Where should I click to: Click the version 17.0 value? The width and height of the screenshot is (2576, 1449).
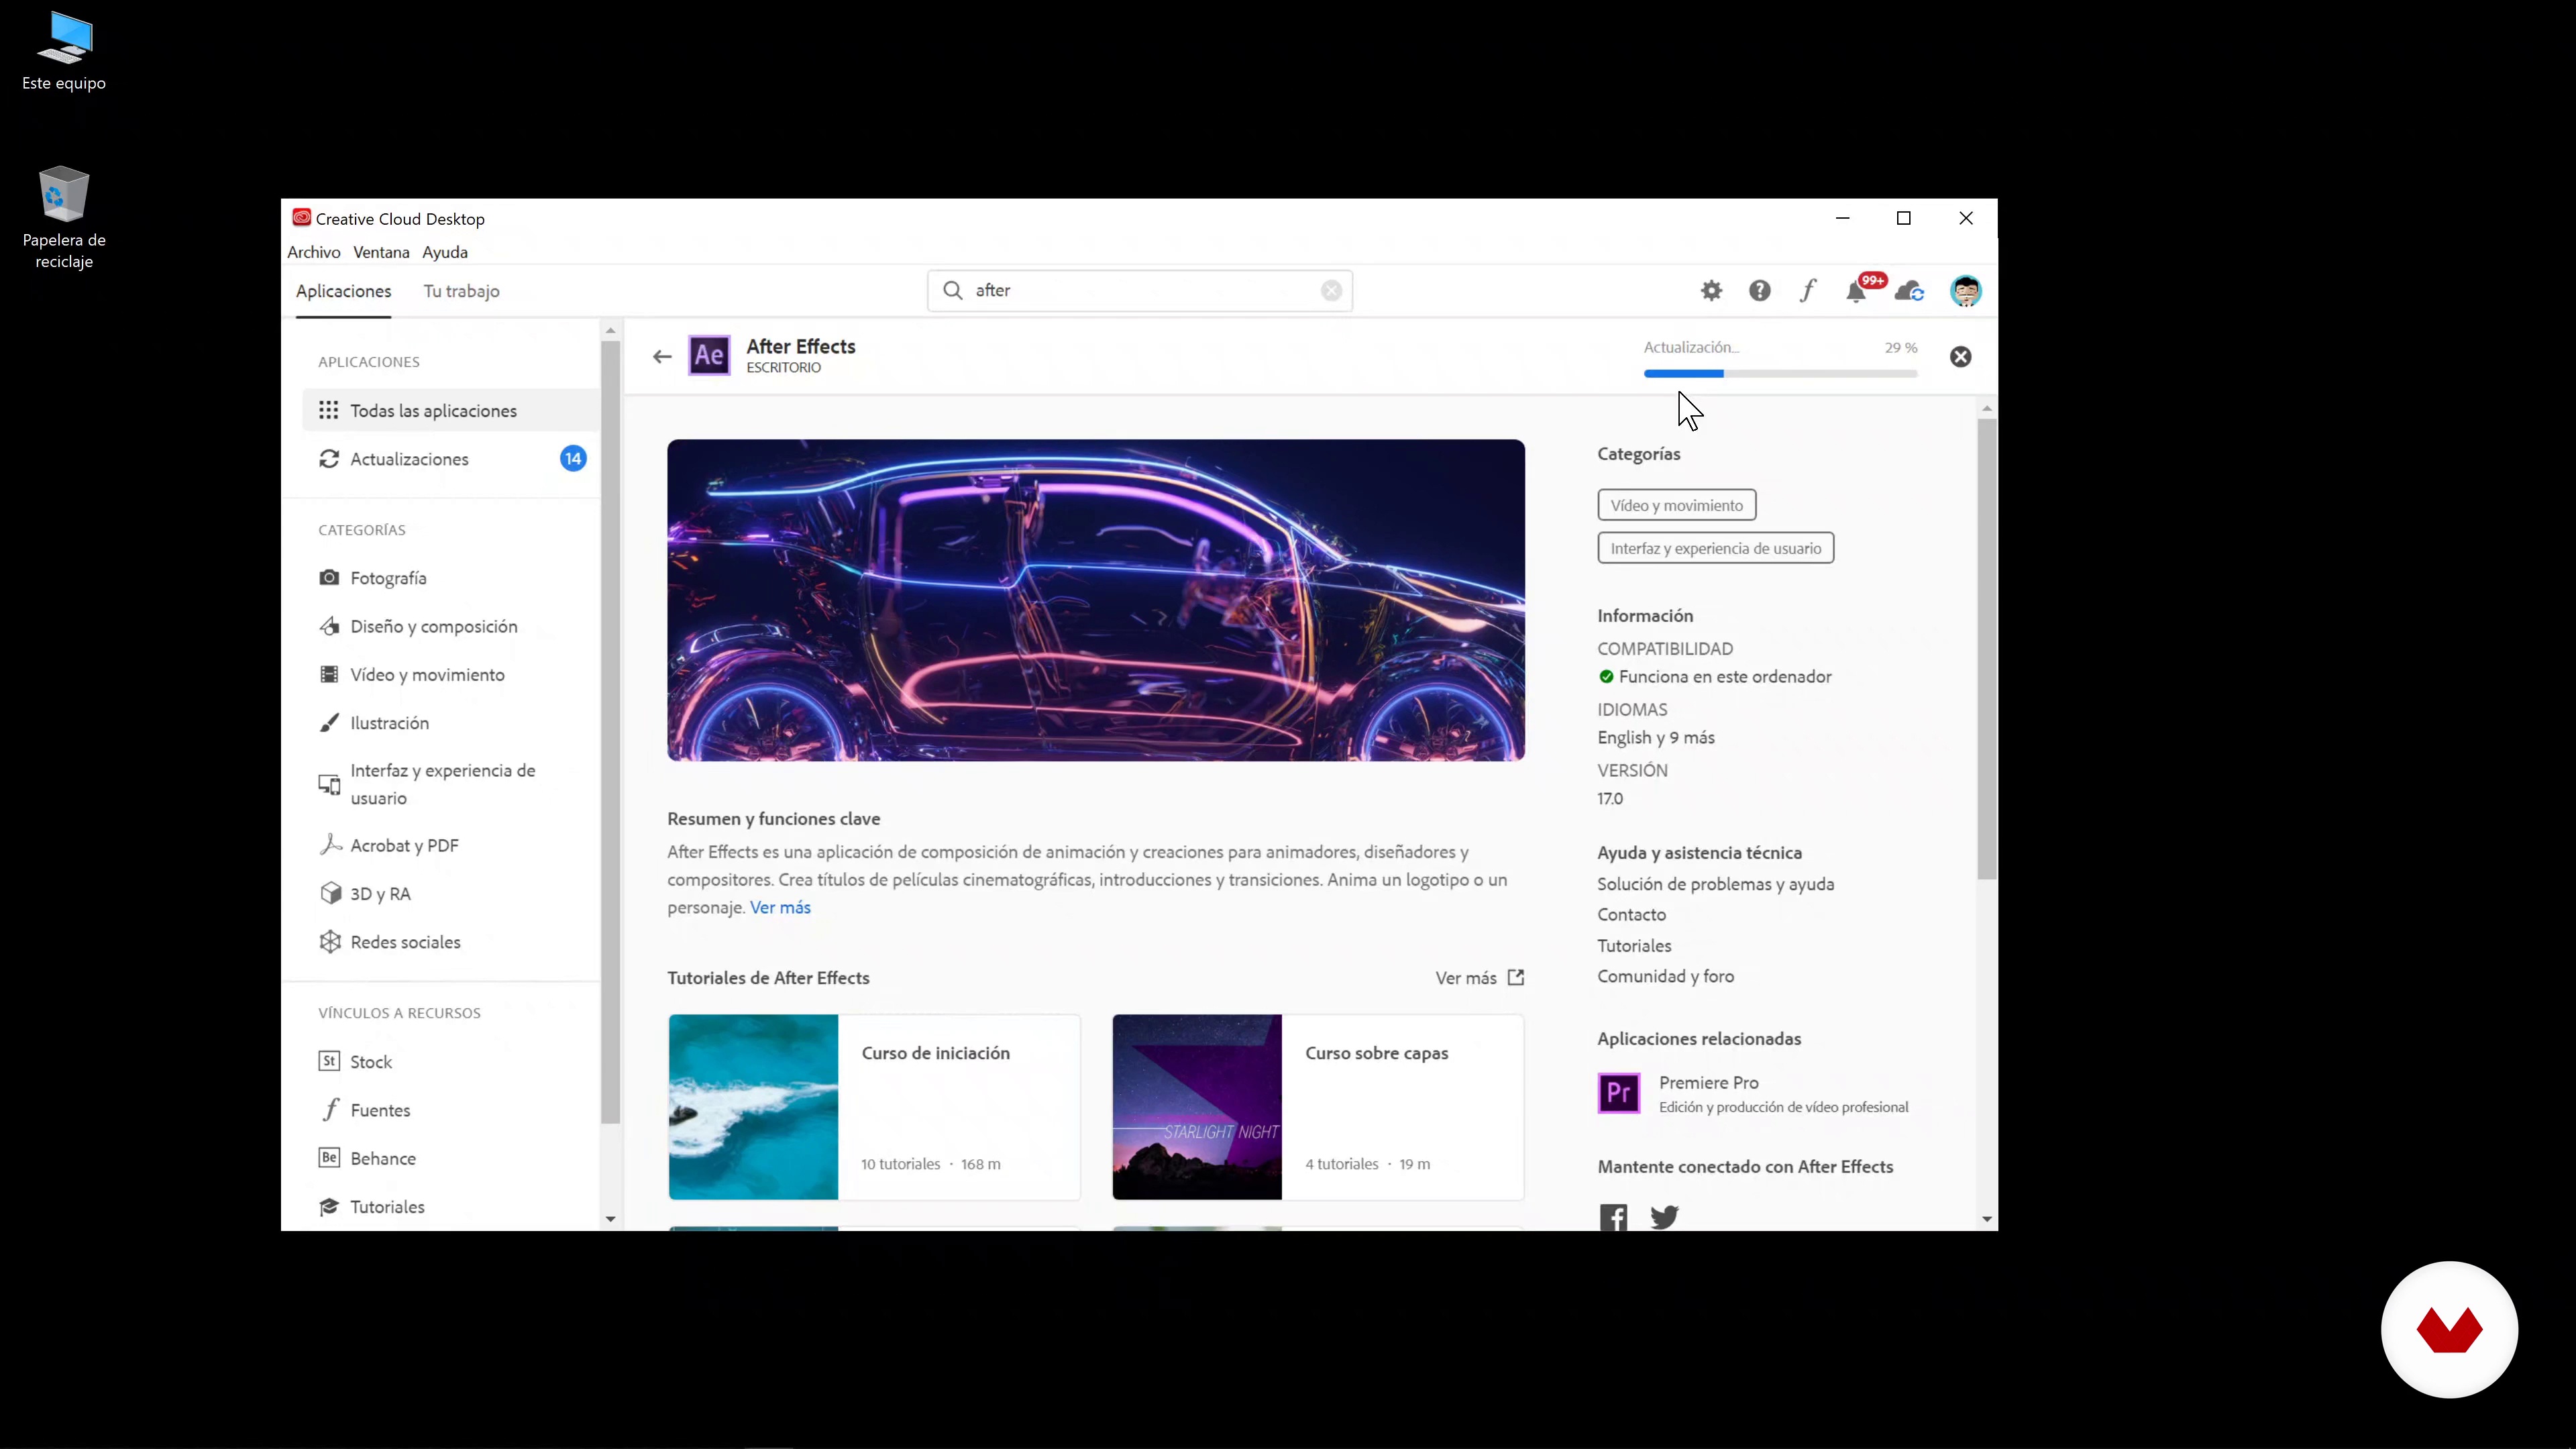1610,799
